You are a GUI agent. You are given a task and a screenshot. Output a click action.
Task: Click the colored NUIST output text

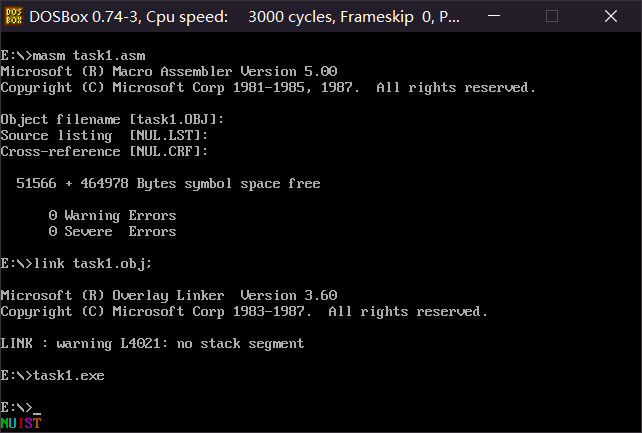pyautogui.click(x=21, y=423)
